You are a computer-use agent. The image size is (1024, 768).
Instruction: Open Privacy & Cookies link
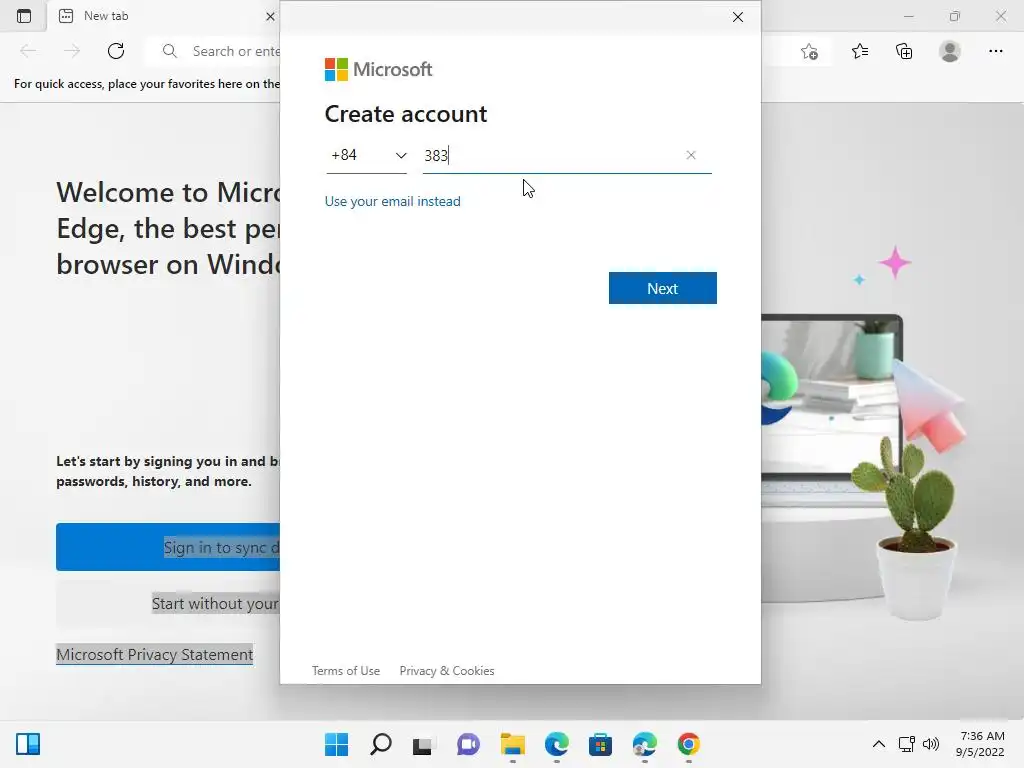tap(447, 671)
